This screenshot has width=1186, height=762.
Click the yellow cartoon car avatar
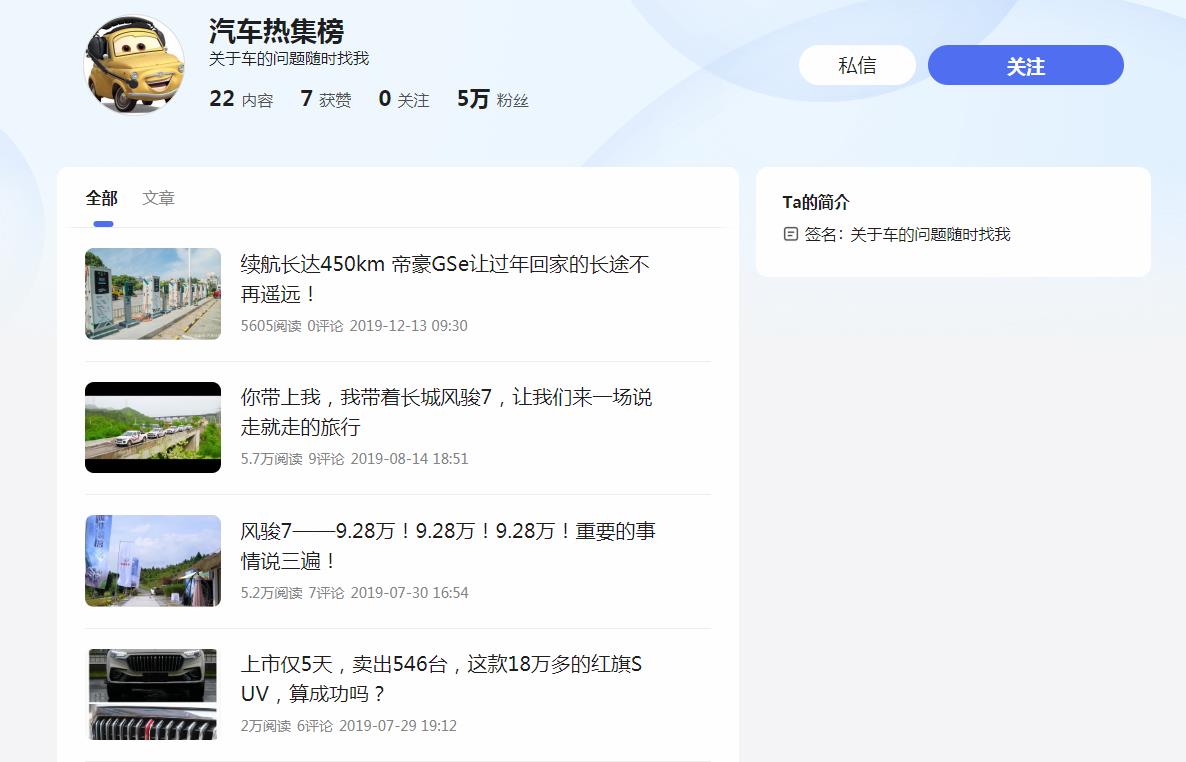[x=135, y=64]
